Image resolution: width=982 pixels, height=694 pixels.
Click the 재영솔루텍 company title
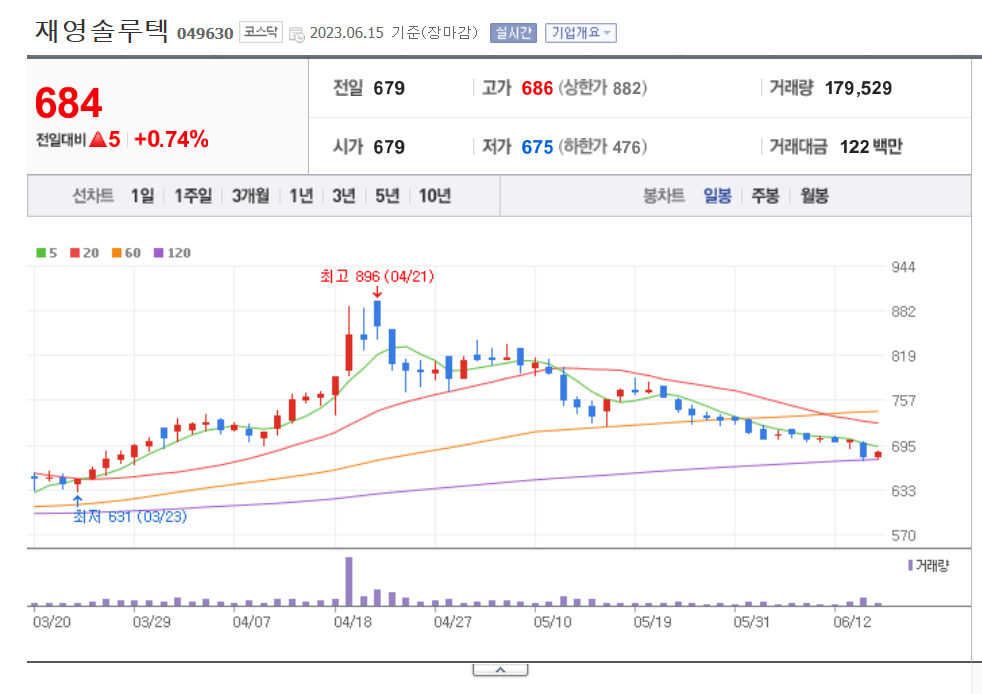click(101, 31)
